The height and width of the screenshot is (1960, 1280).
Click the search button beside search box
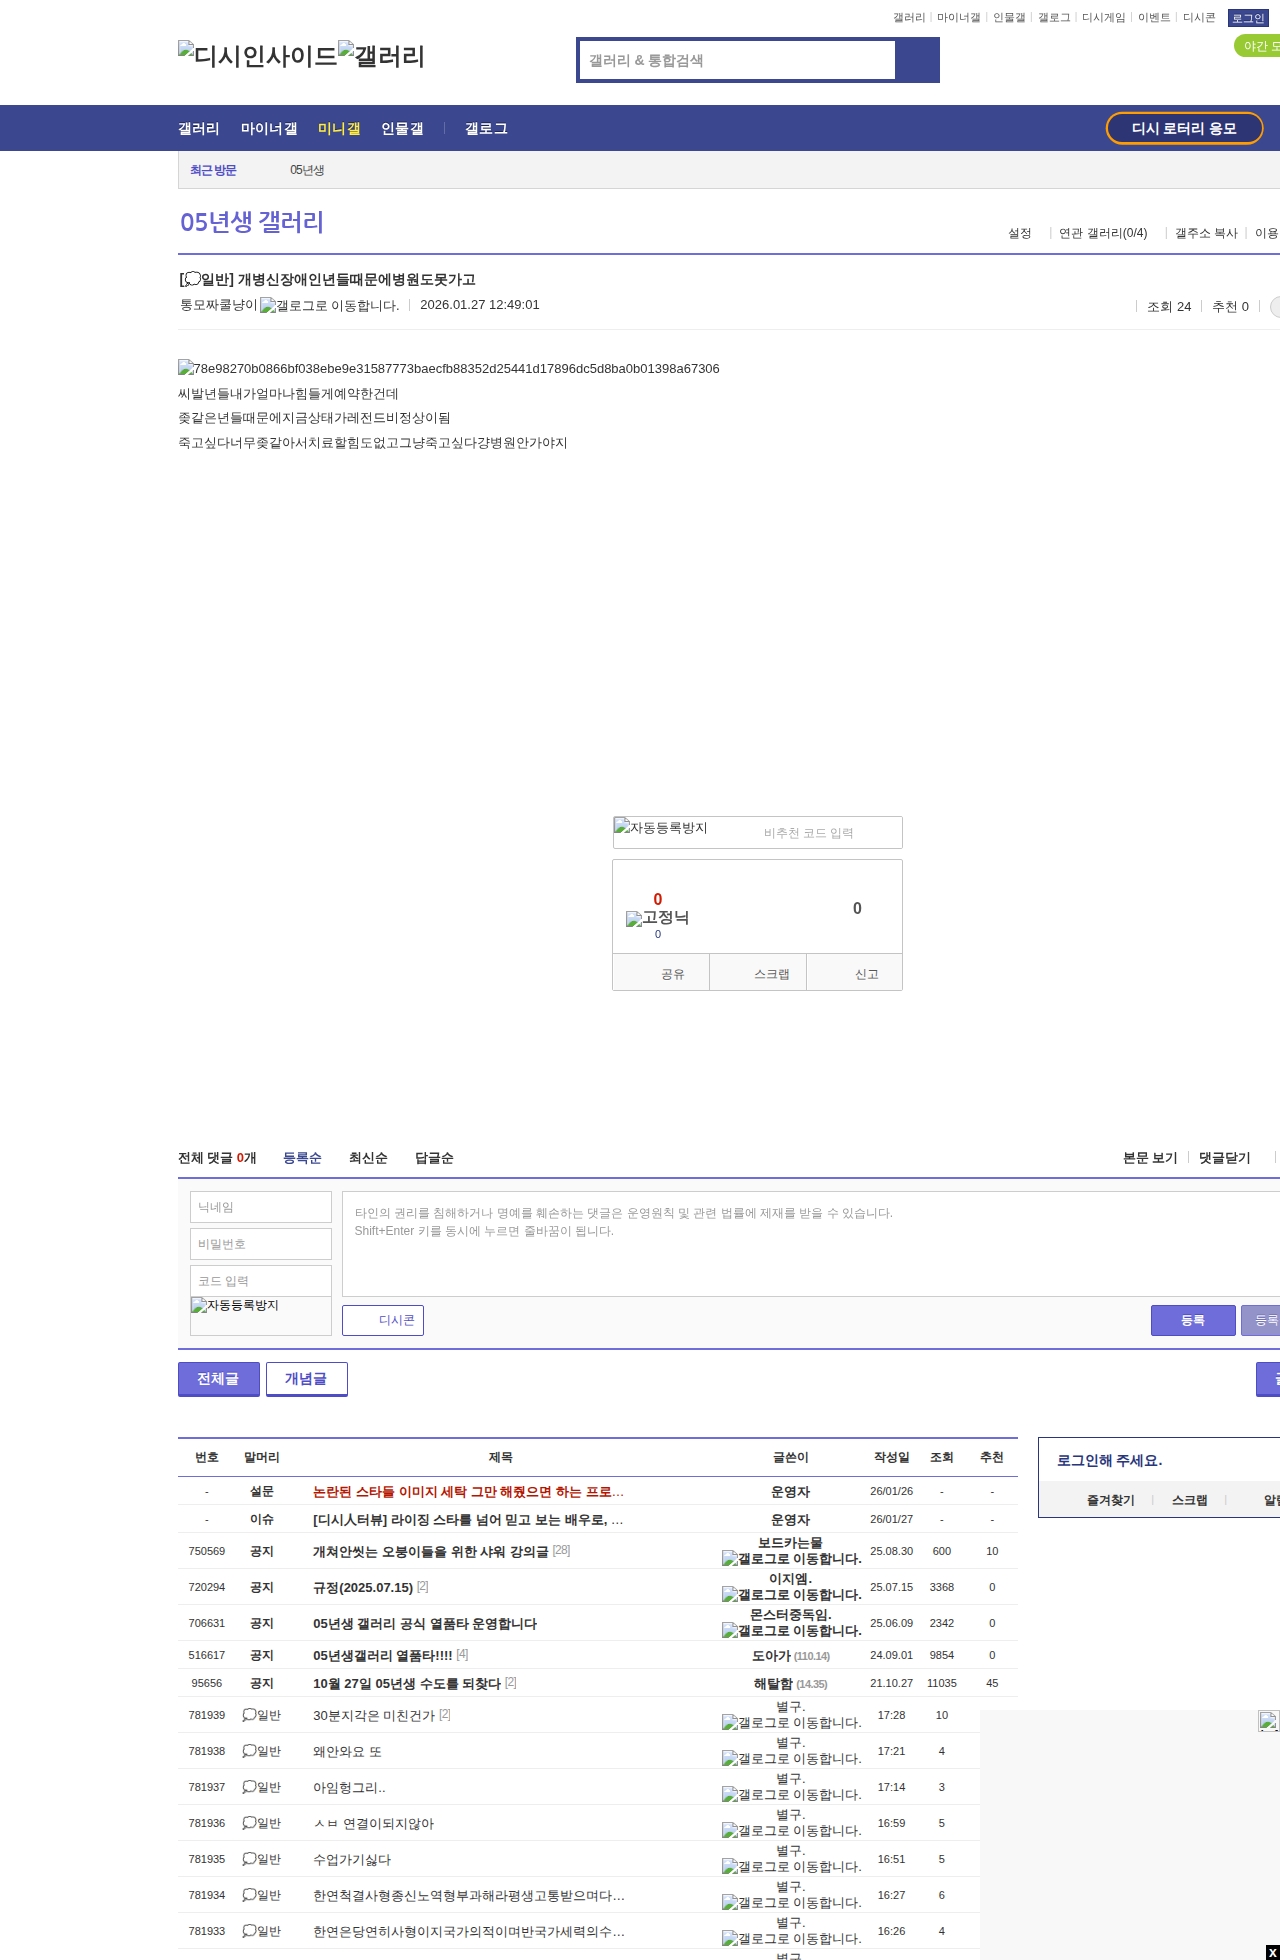(x=917, y=60)
